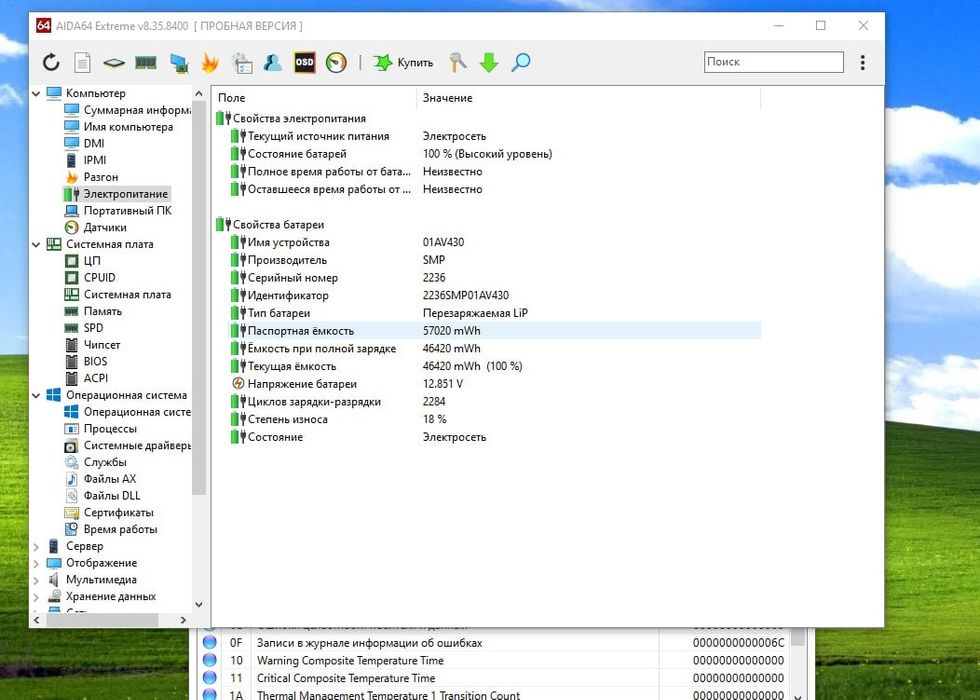
Task: Select the Память memory item
Action: (102, 311)
